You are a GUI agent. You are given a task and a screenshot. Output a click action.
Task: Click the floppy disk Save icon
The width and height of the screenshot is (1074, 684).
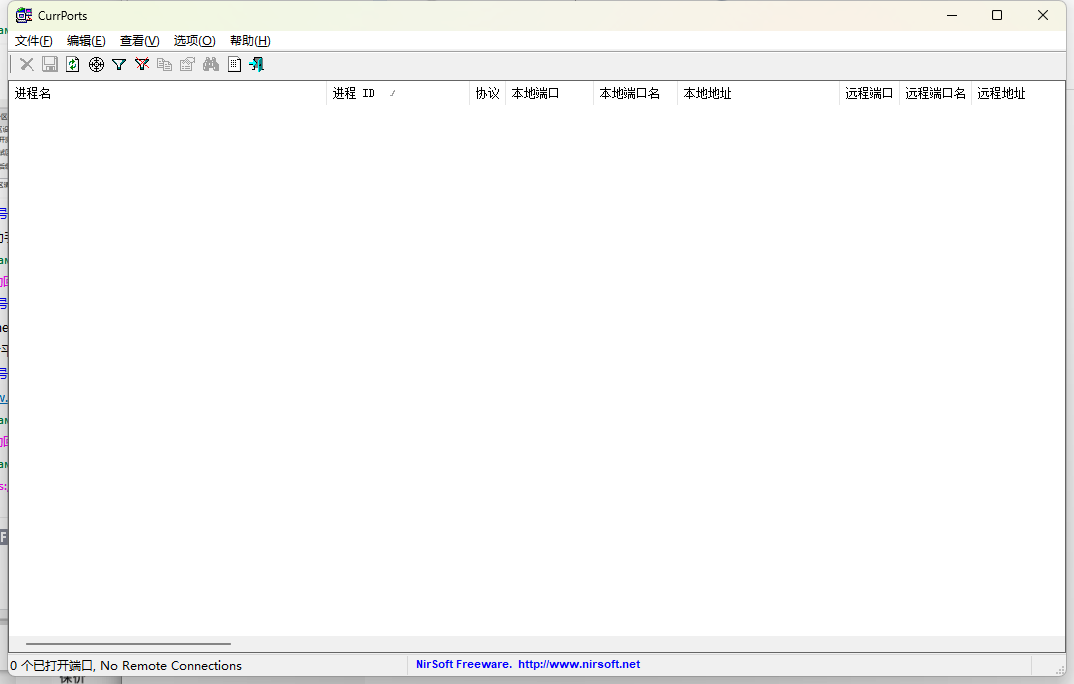pyautogui.click(x=50, y=64)
